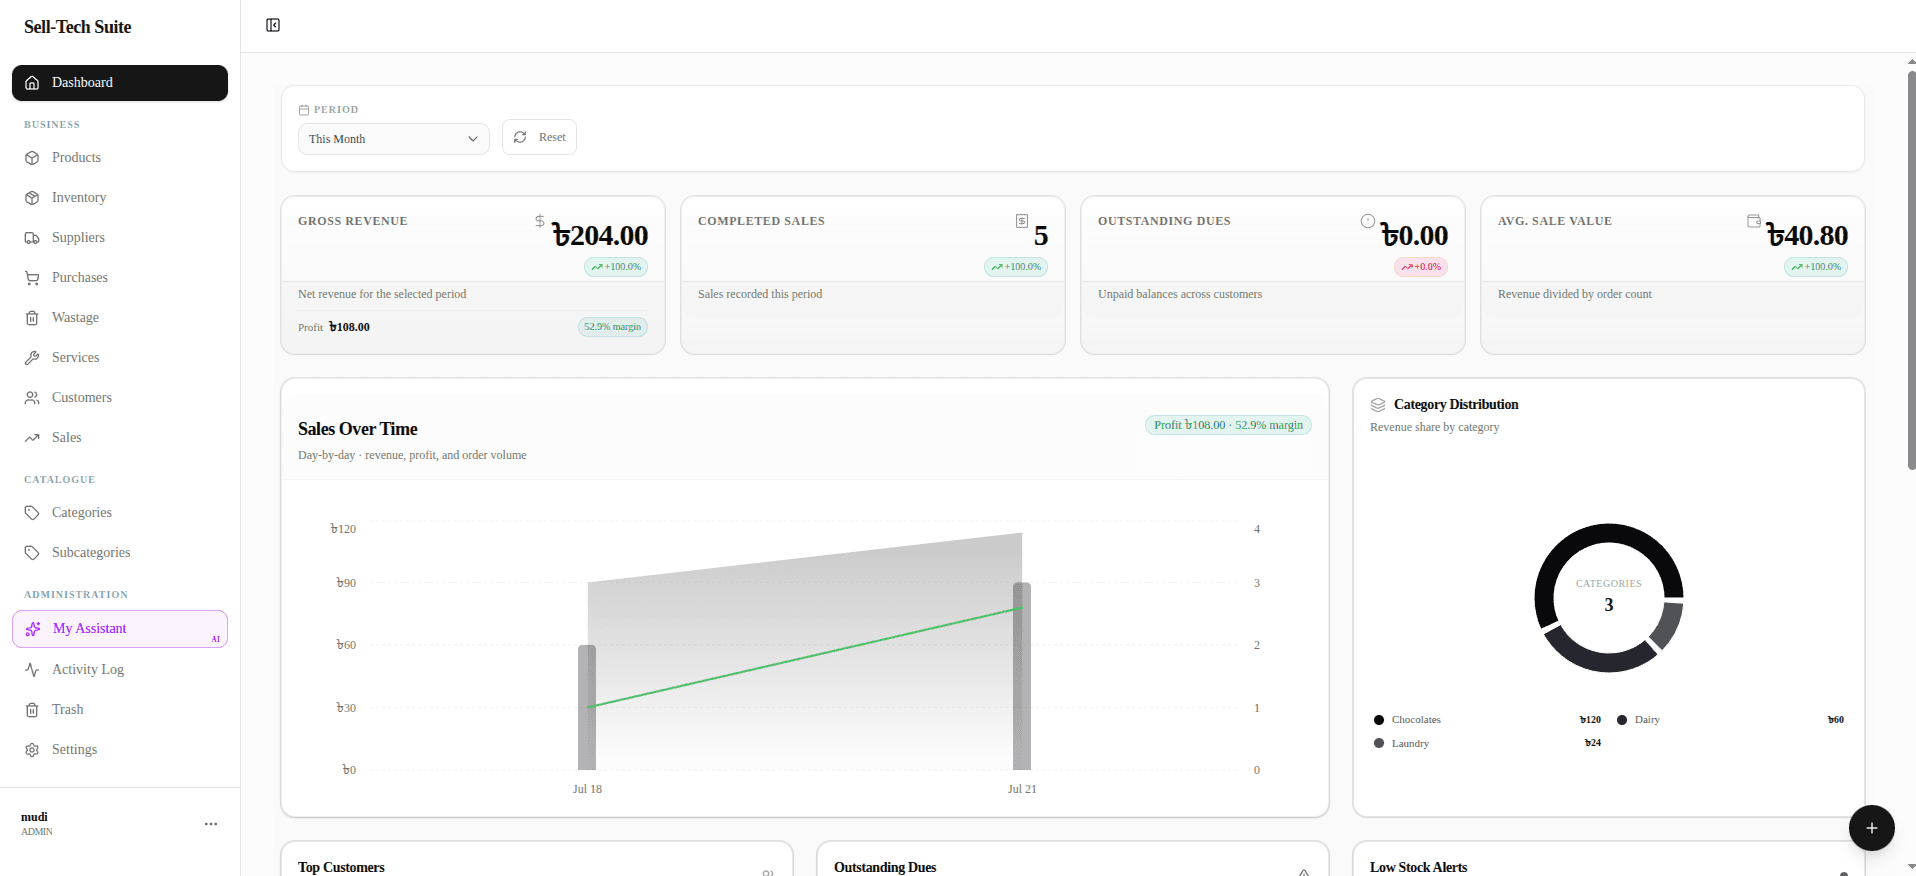Click the Outstanding Dues clock icon
1916x876 pixels.
pos(1368,221)
